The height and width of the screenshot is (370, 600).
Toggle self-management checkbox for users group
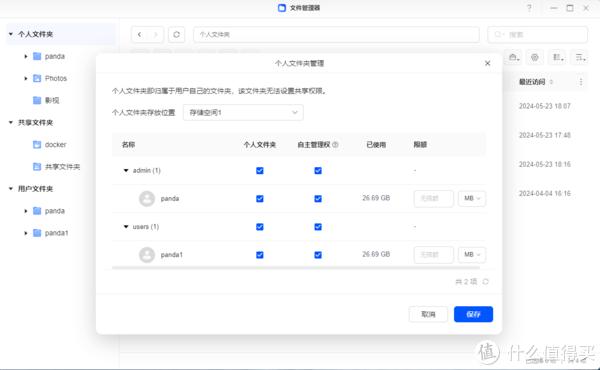pos(318,227)
